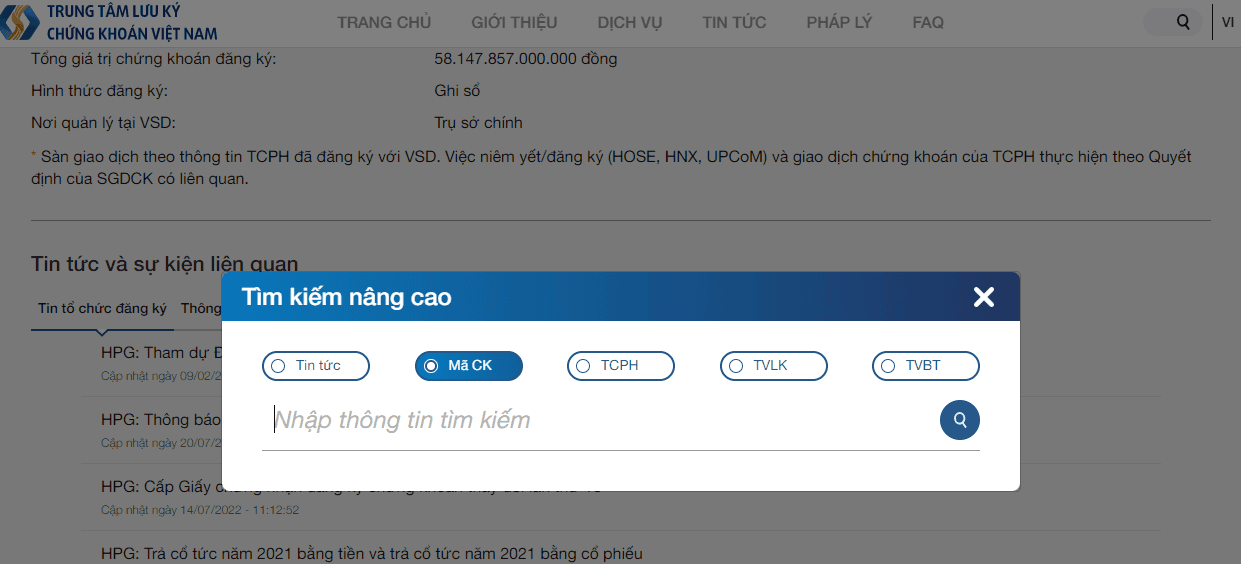Switch to Tin tổ chức đăng ký tab
This screenshot has width=1241, height=564.
click(x=102, y=309)
